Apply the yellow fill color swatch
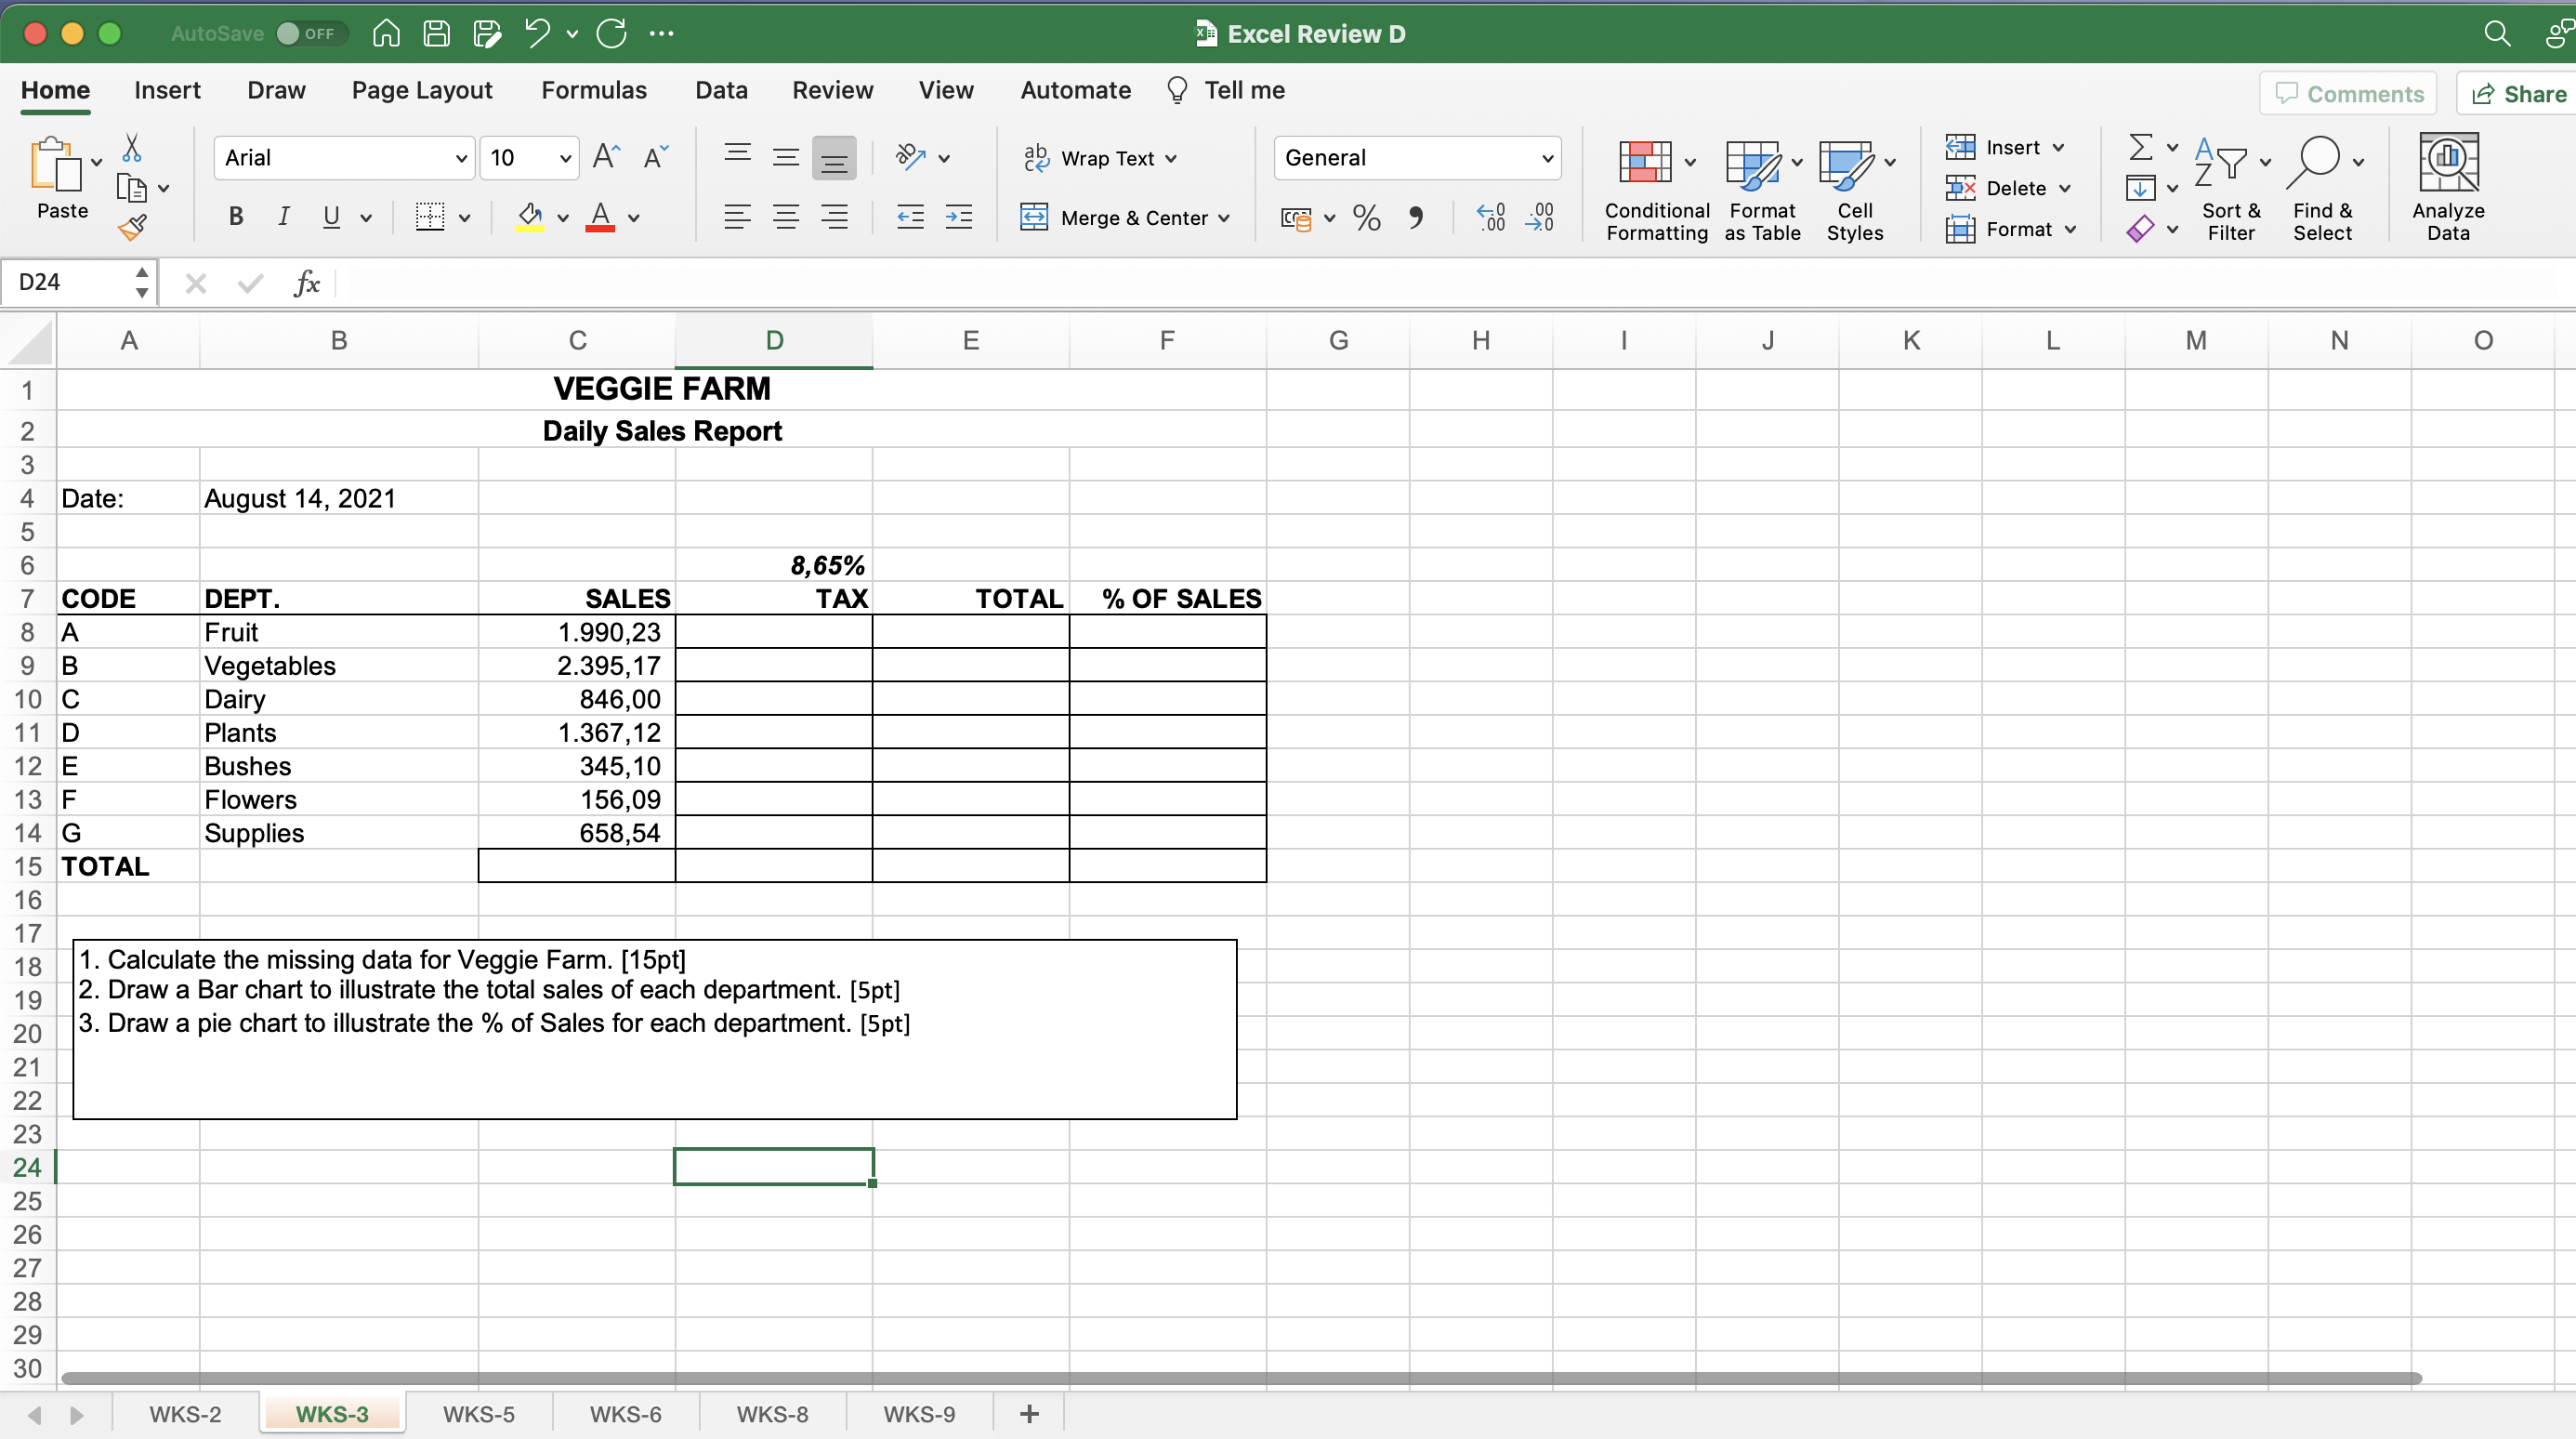2576x1439 pixels. tap(530, 217)
